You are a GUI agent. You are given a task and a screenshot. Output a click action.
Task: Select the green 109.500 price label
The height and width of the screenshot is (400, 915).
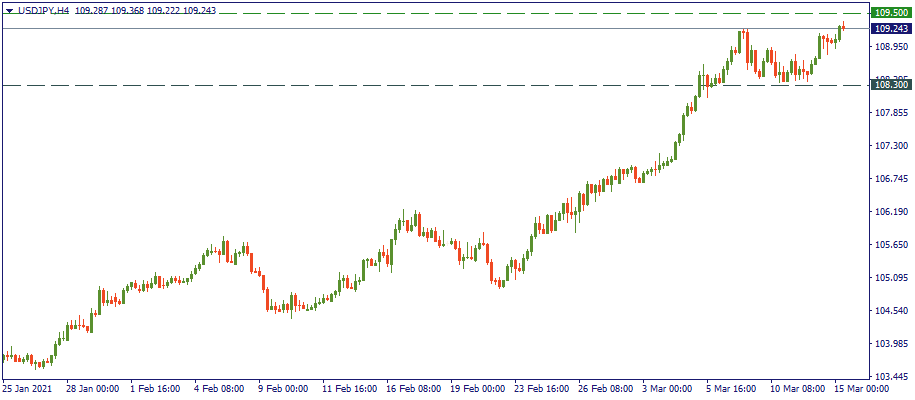[x=889, y=13]
